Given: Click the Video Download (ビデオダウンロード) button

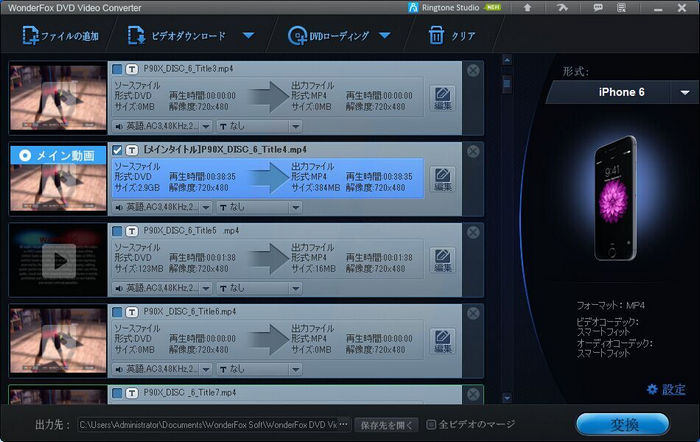Looking at the screenshot, I should [177, 35].
